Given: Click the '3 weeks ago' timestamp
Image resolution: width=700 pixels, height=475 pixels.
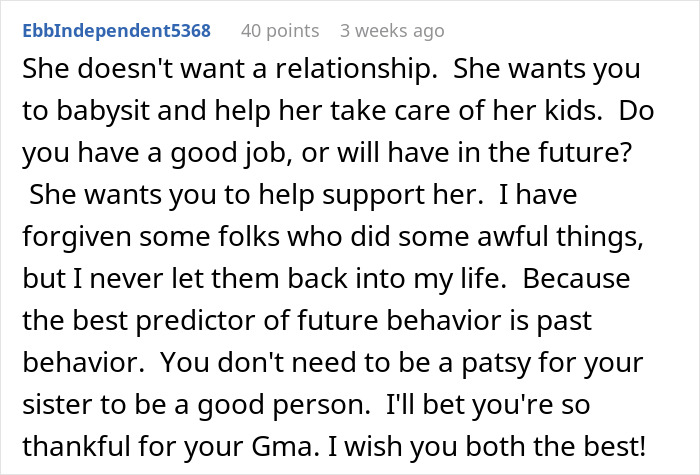Looking at the screenshot, I should click(392, 30).
